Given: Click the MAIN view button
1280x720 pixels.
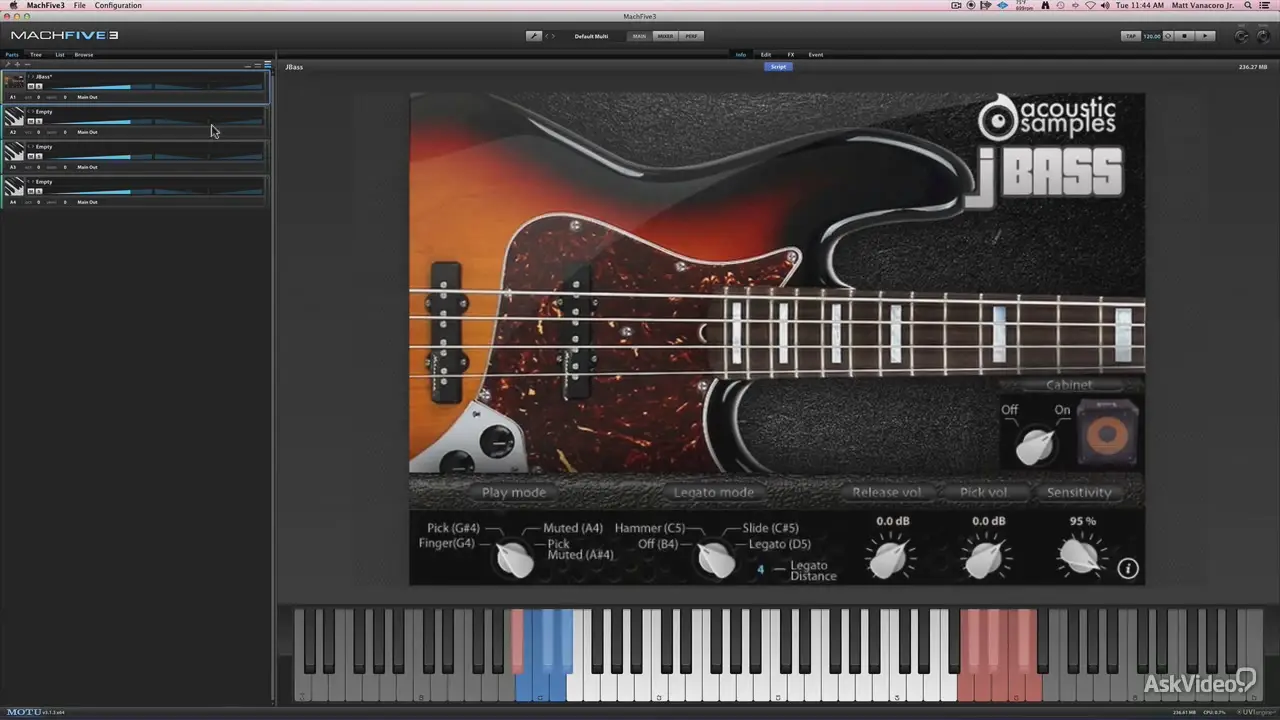Looking at the screenshot, I should pyautogui.click(x=640, y=36).
